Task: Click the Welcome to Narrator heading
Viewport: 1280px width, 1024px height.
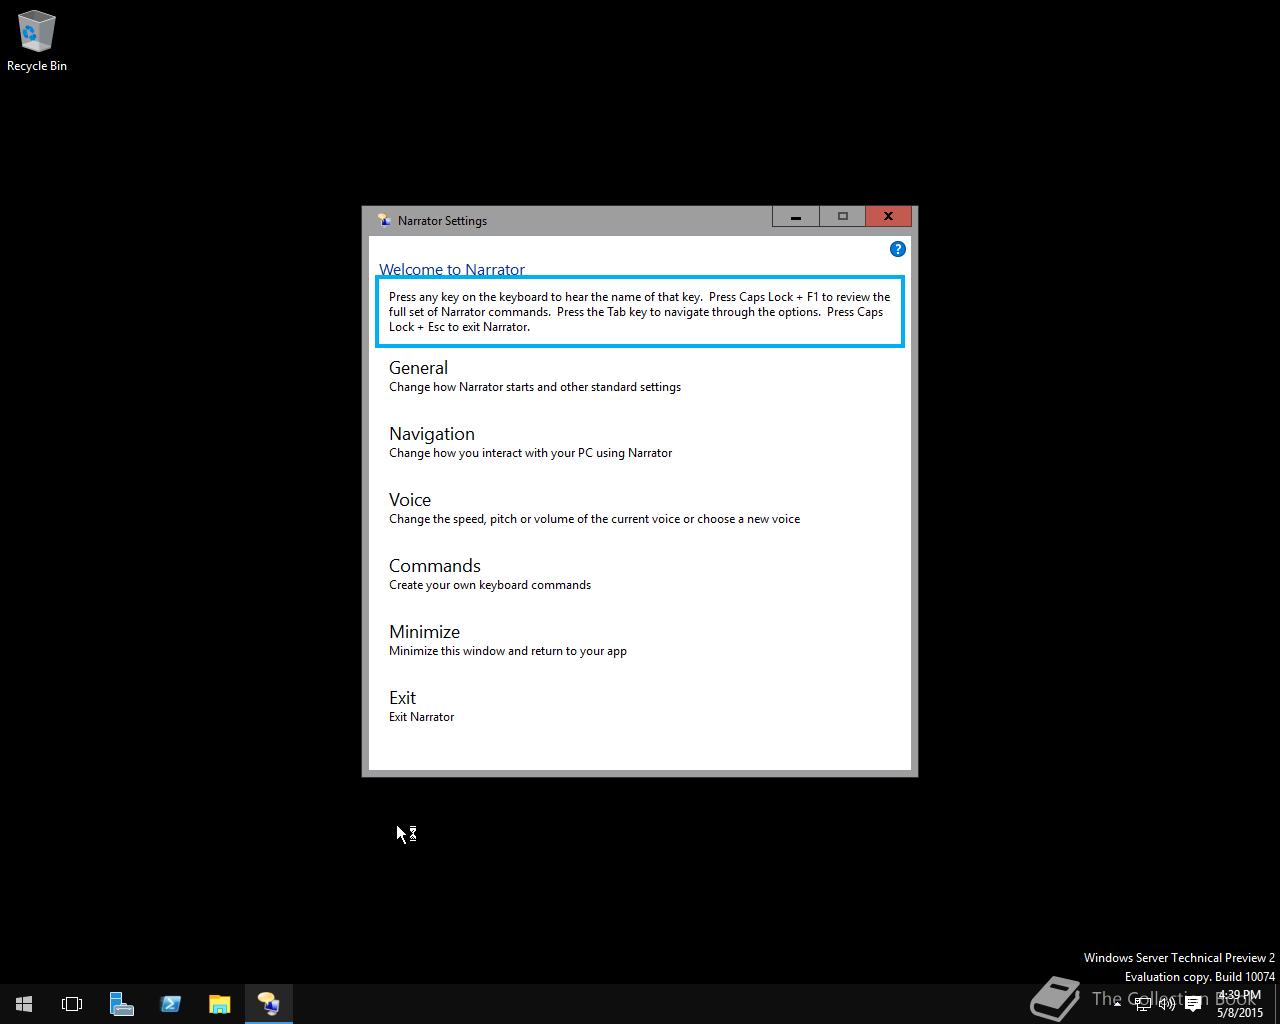Action: tap(452, 269)
